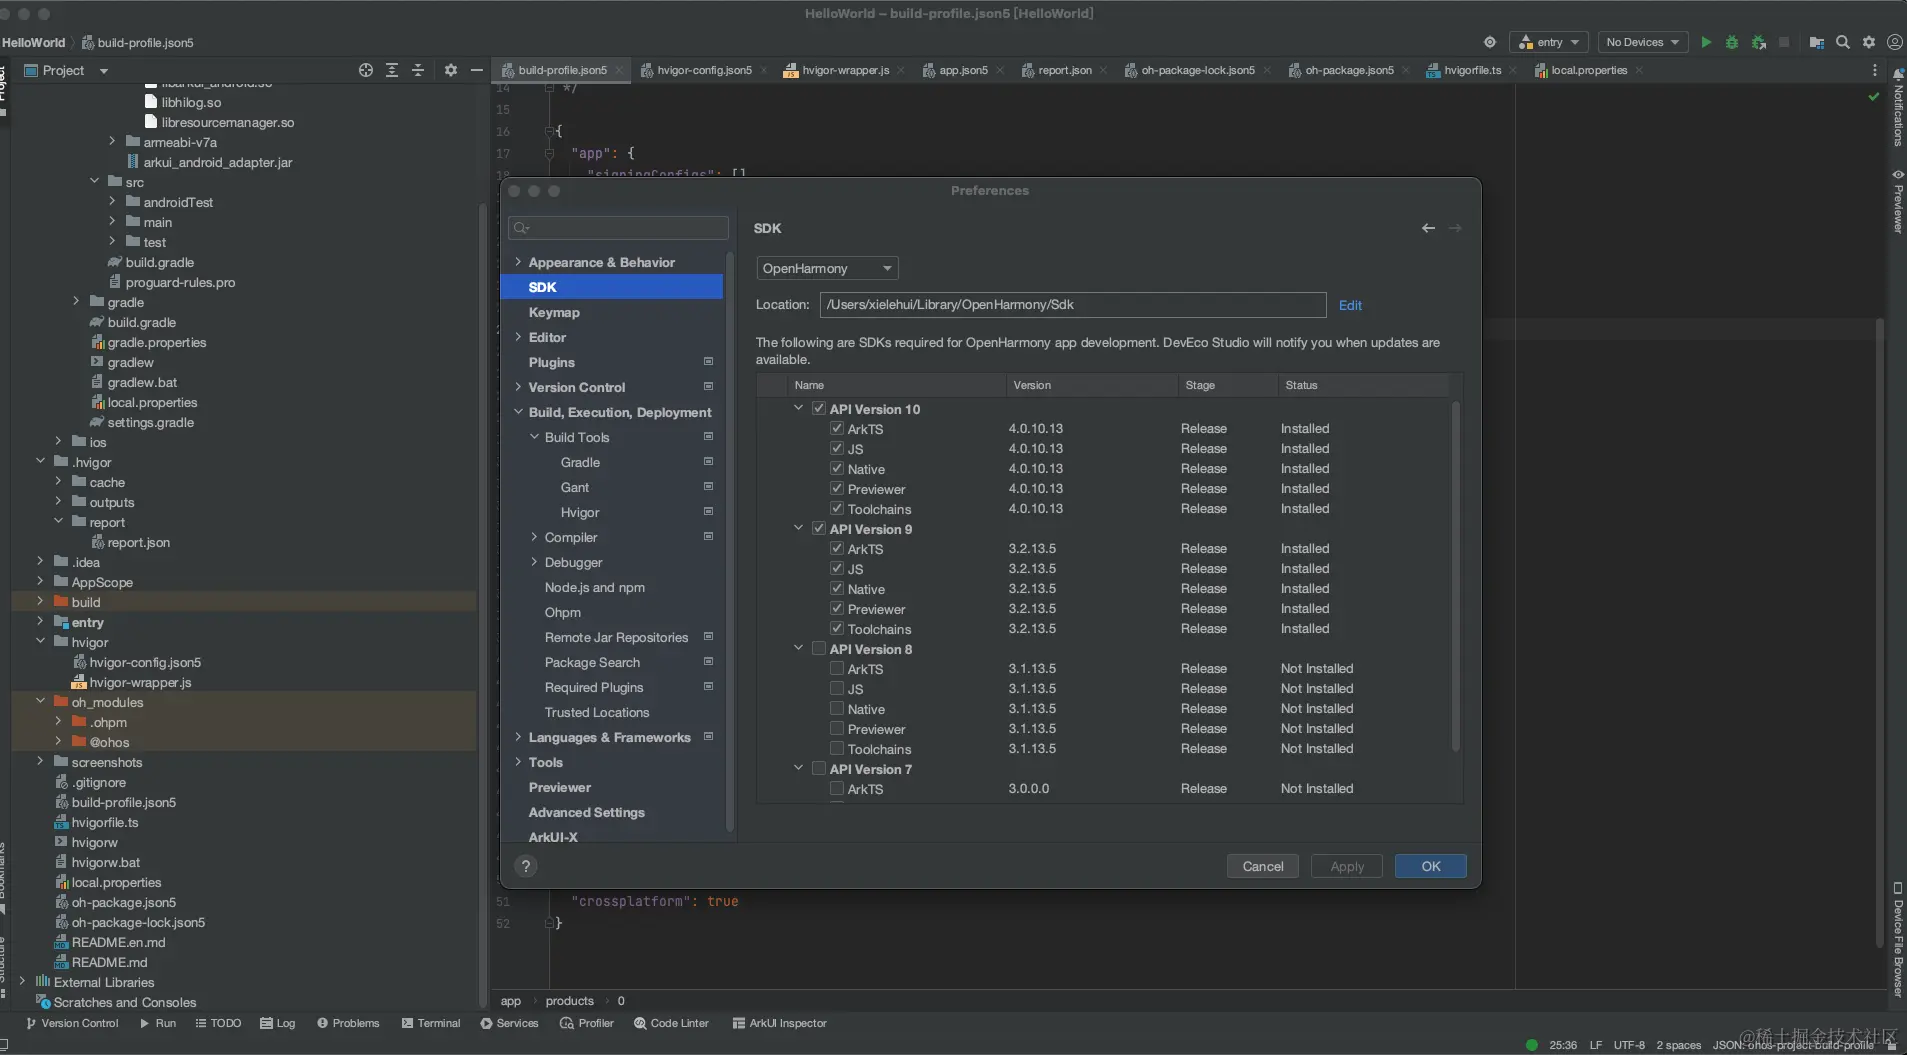Run the app with the green play icon
1907x1055 pixels.
click(1706, 42)
